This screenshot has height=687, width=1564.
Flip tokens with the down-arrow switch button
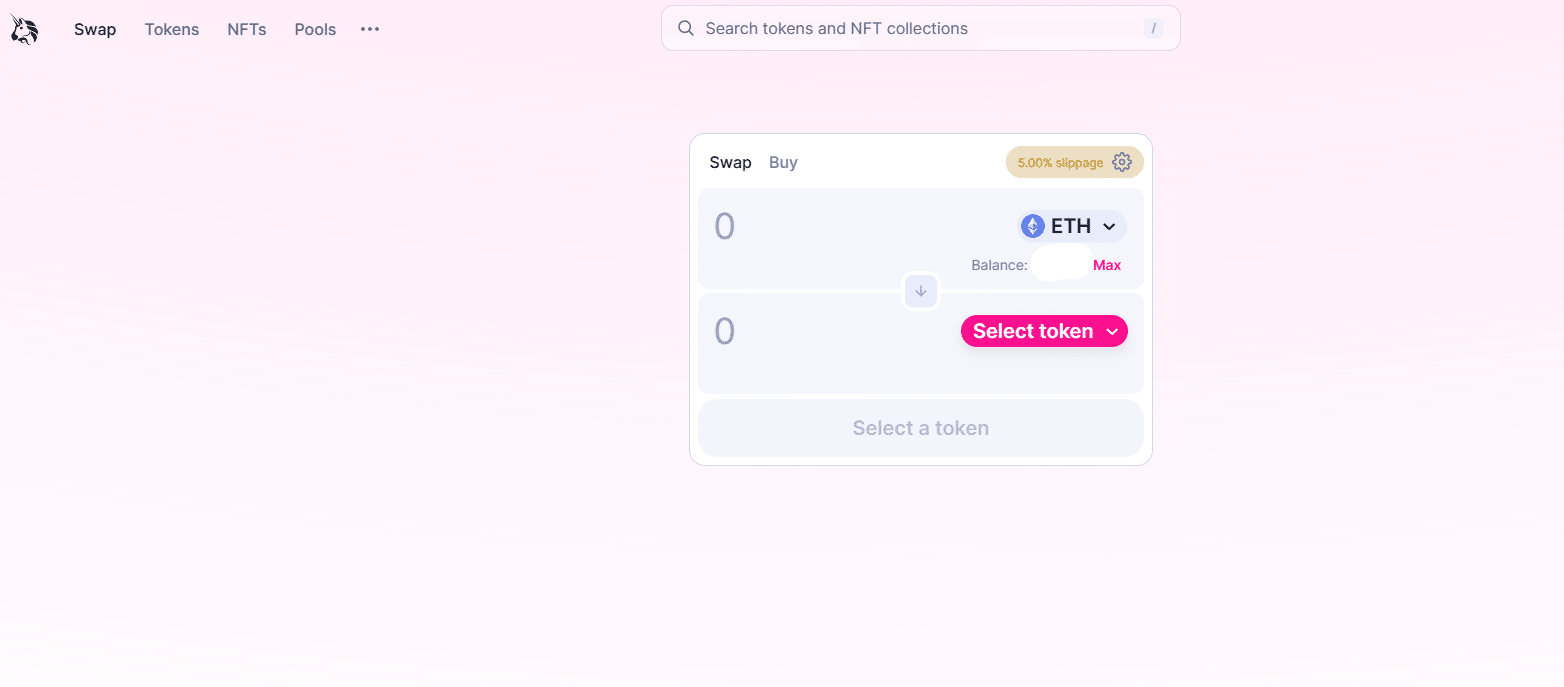(x=921, y=291)
